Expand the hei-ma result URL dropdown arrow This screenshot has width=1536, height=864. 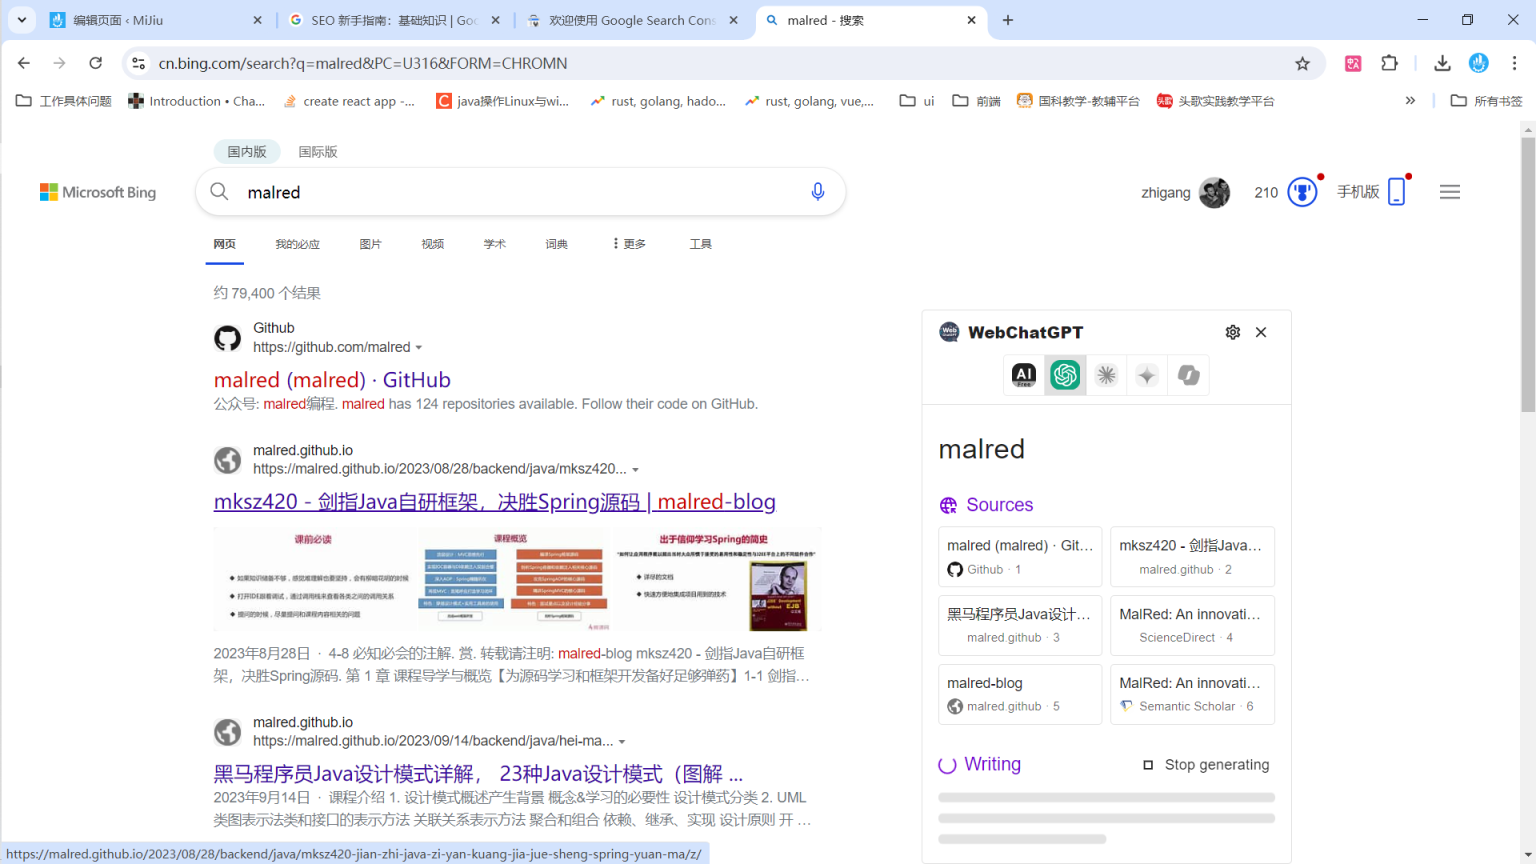[622, 742]
